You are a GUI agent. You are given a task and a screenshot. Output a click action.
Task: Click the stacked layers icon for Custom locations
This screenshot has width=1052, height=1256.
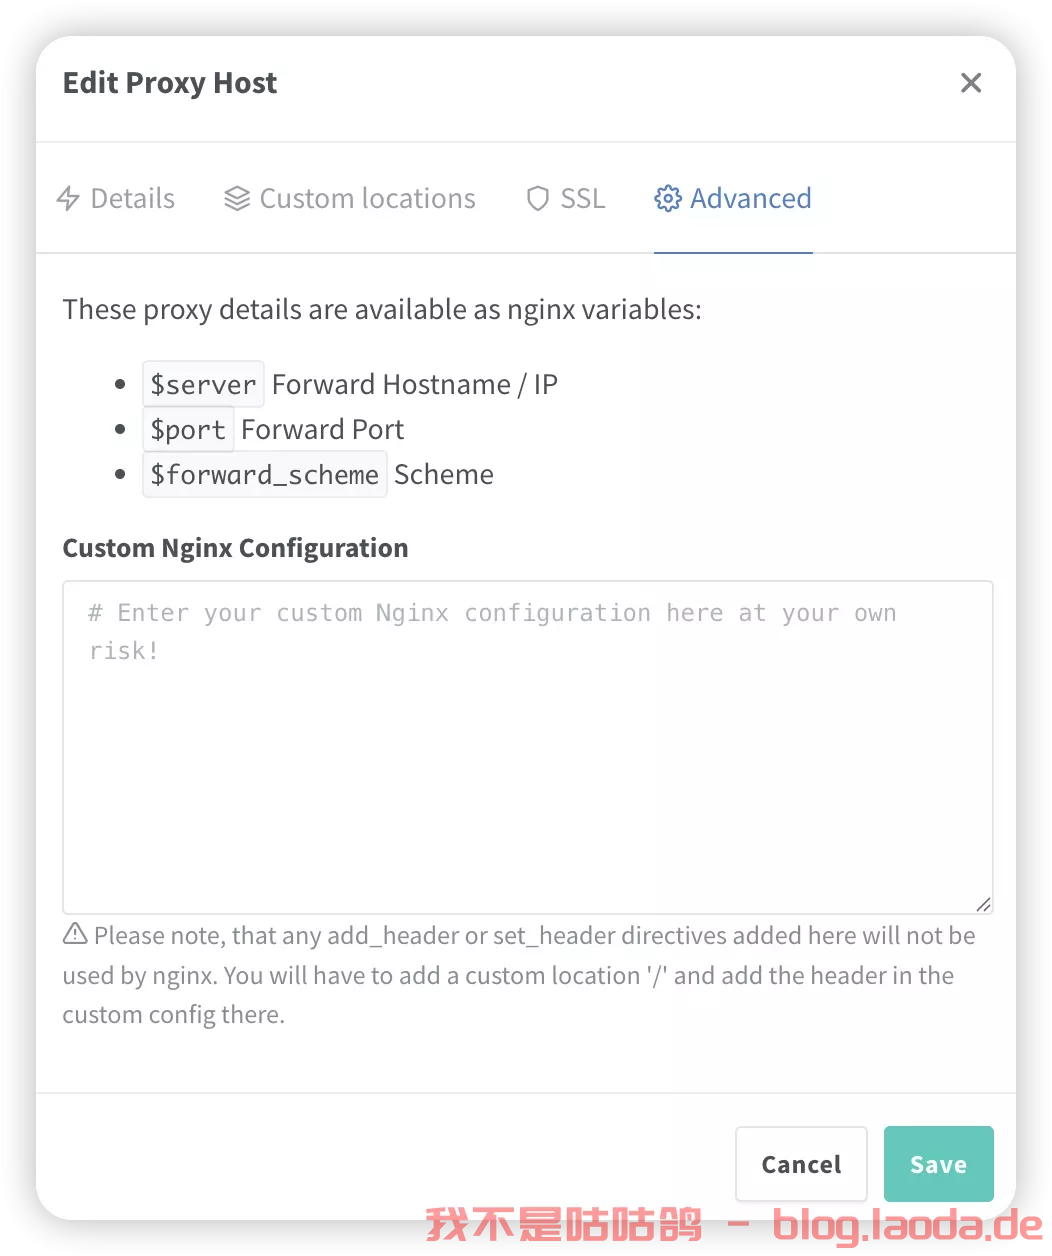[x=237, y=199]
